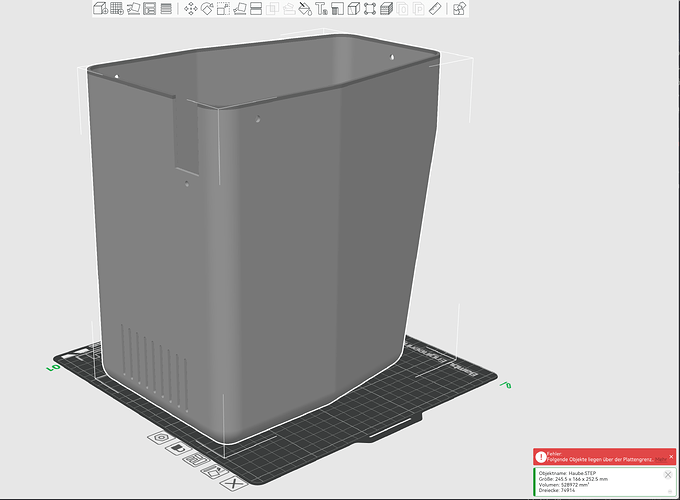Click the arrange objects on plate icon
Image resolution: width=680 pixels, height=500 pixels.
[x=196, y=460]
